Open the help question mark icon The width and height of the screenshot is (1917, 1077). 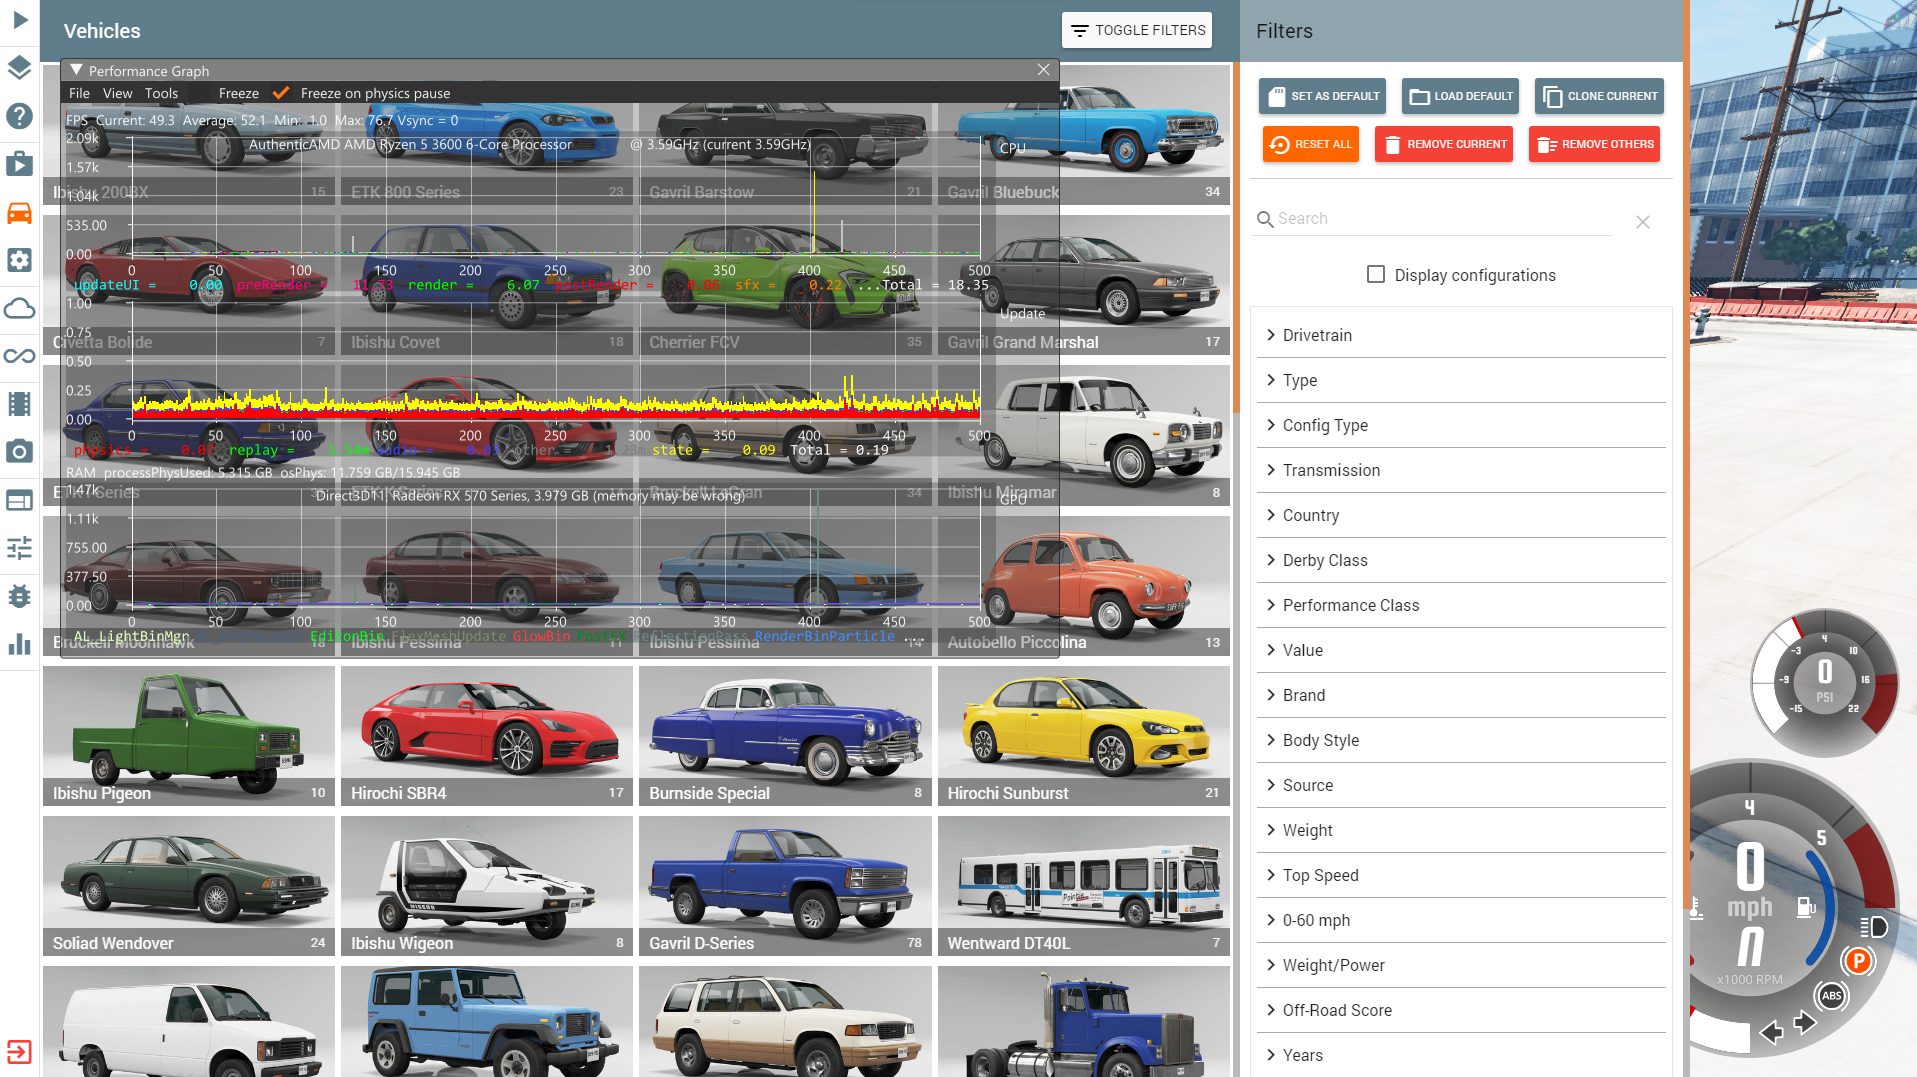[20, 115]
